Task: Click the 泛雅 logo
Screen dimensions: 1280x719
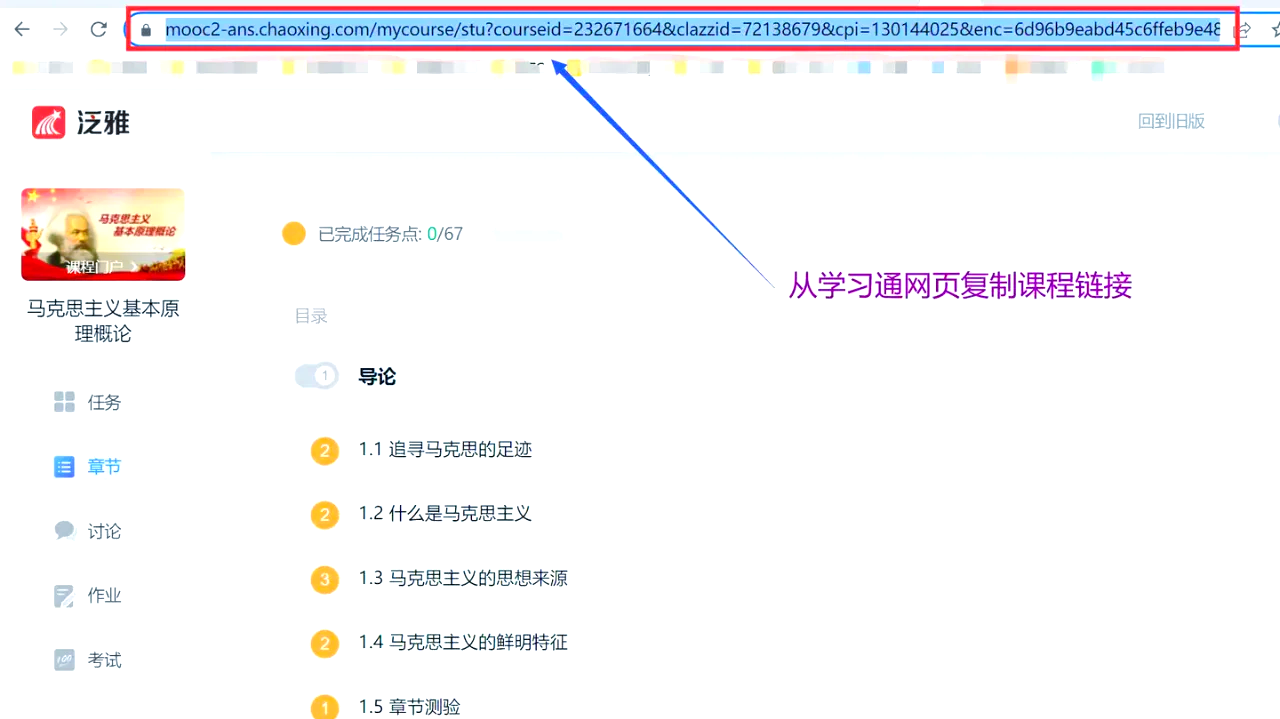Action: click(81, 123)
